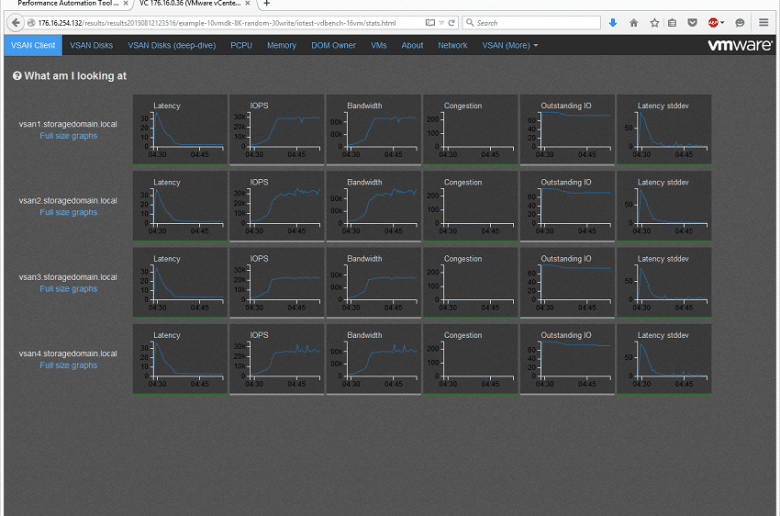Close the Performance Automation Tool tab
The image size is (780, 516).
click(x=126, y=3)
